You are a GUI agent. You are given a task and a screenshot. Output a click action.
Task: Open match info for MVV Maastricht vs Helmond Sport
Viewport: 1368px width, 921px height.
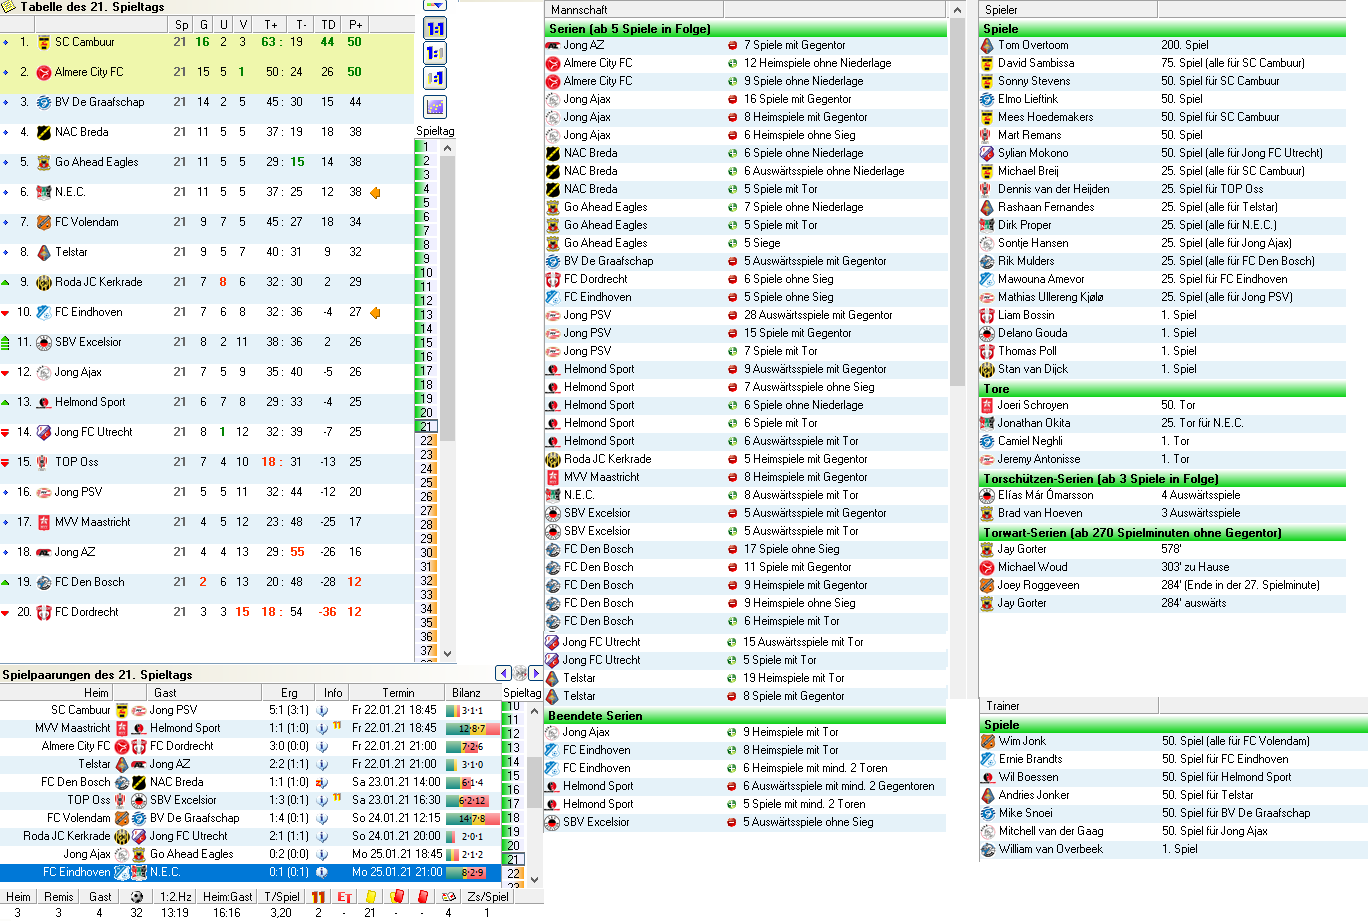tap(322, 728)
